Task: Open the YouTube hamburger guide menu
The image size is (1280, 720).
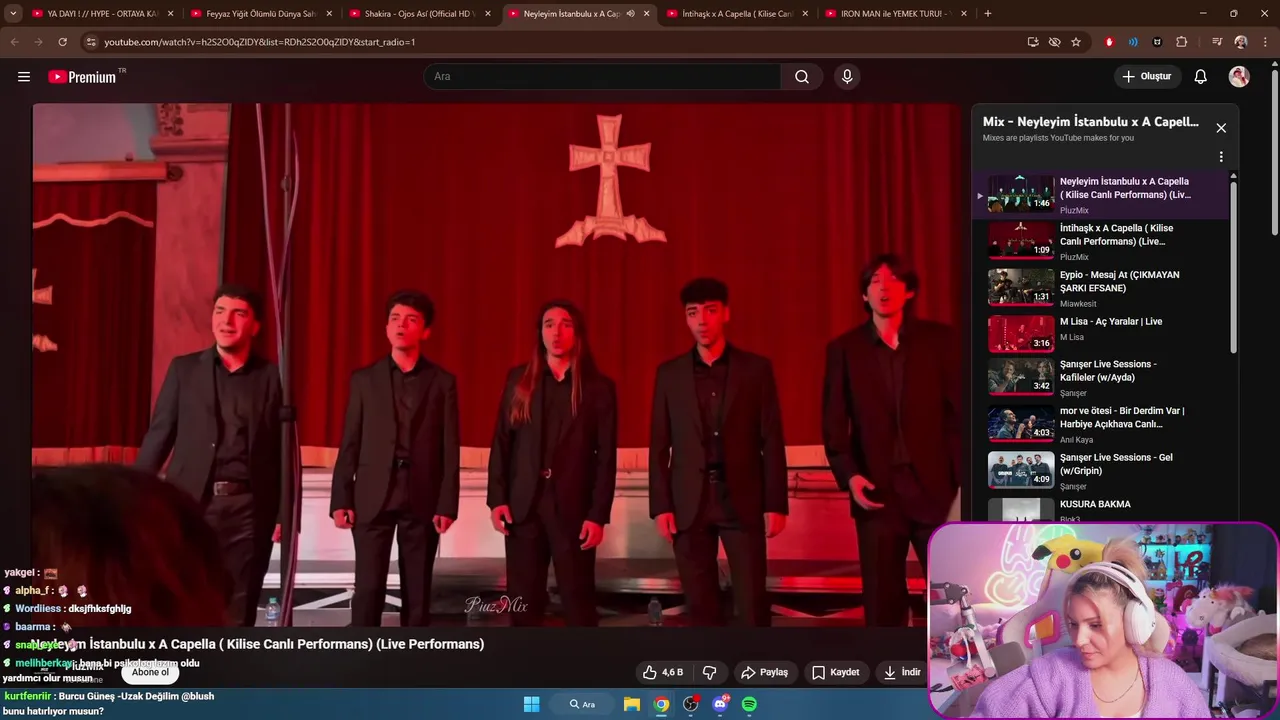Action: tap(24, 77)
